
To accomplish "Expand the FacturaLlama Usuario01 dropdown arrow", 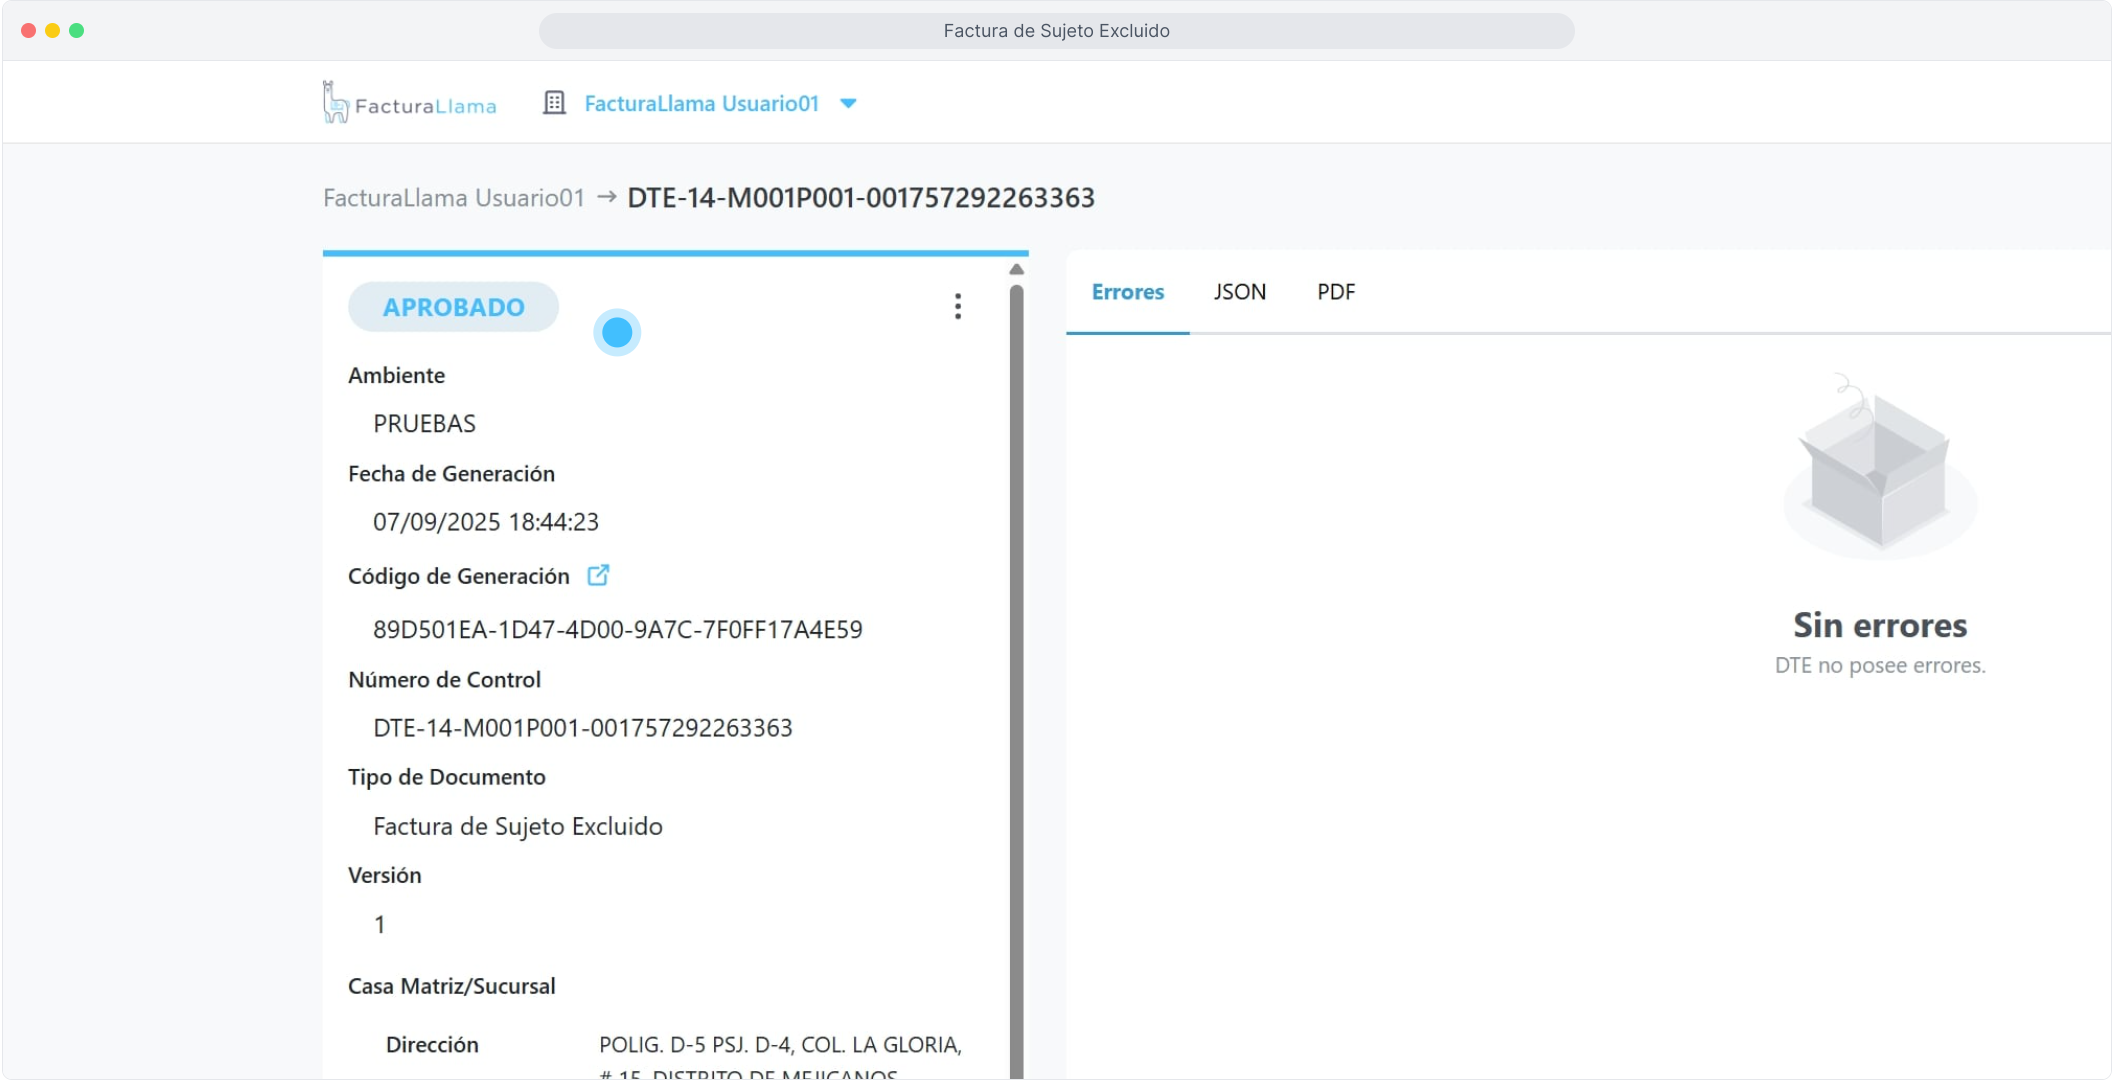I will point(848,103).
